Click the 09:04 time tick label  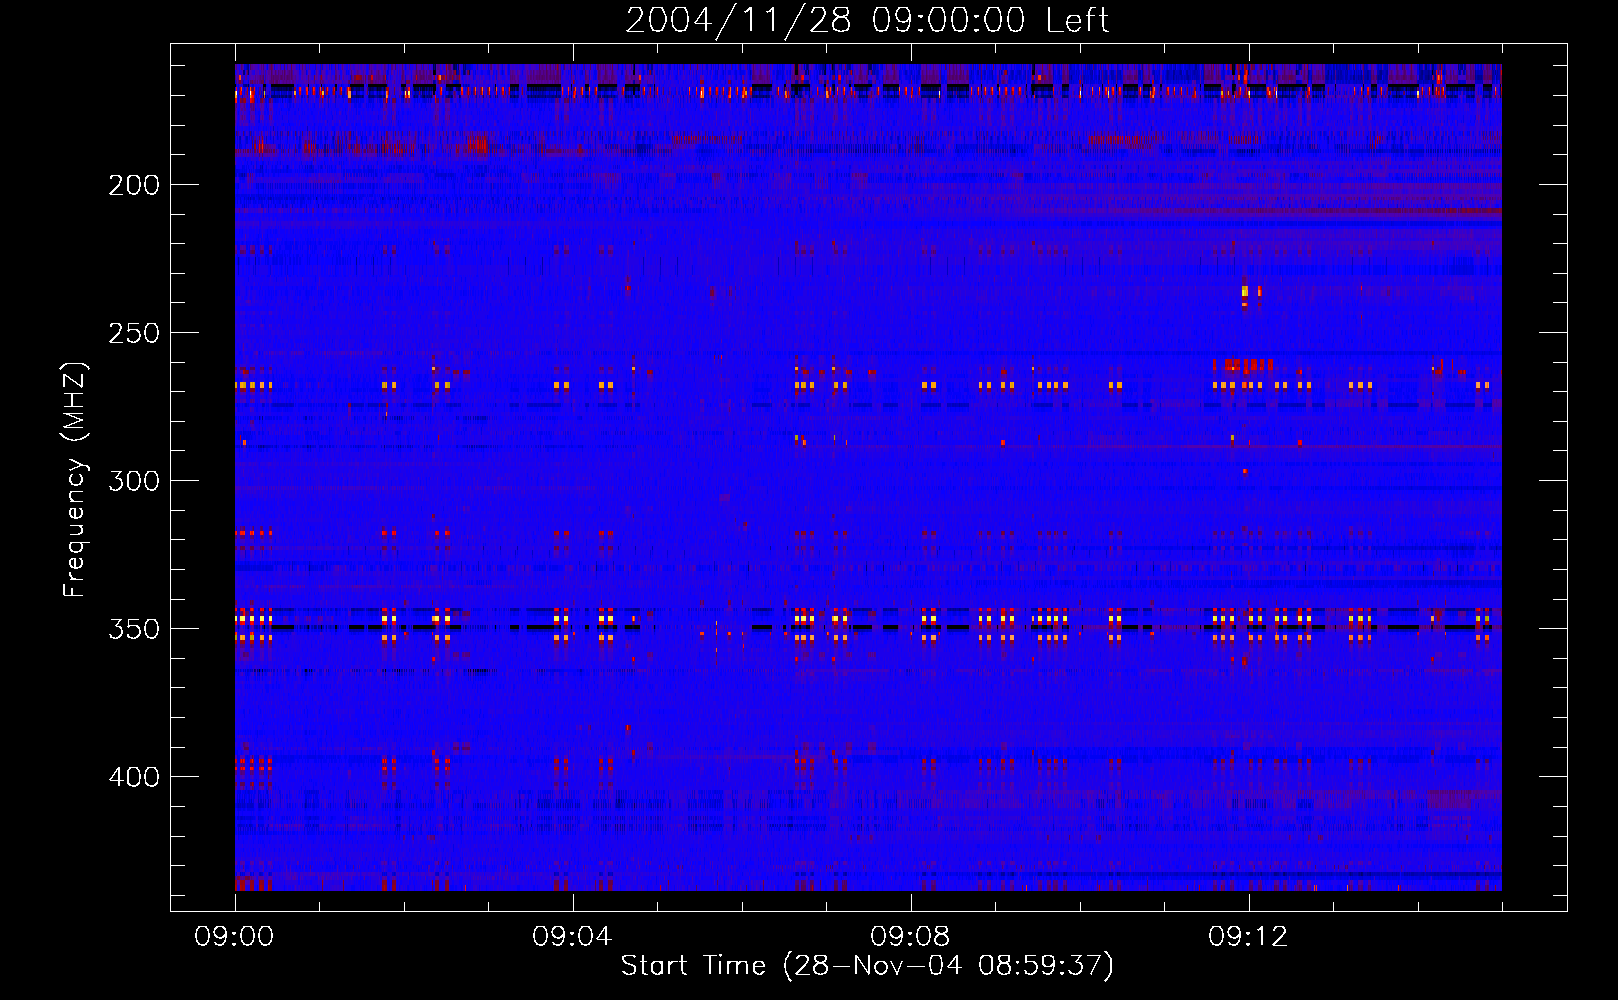(572, 937)
